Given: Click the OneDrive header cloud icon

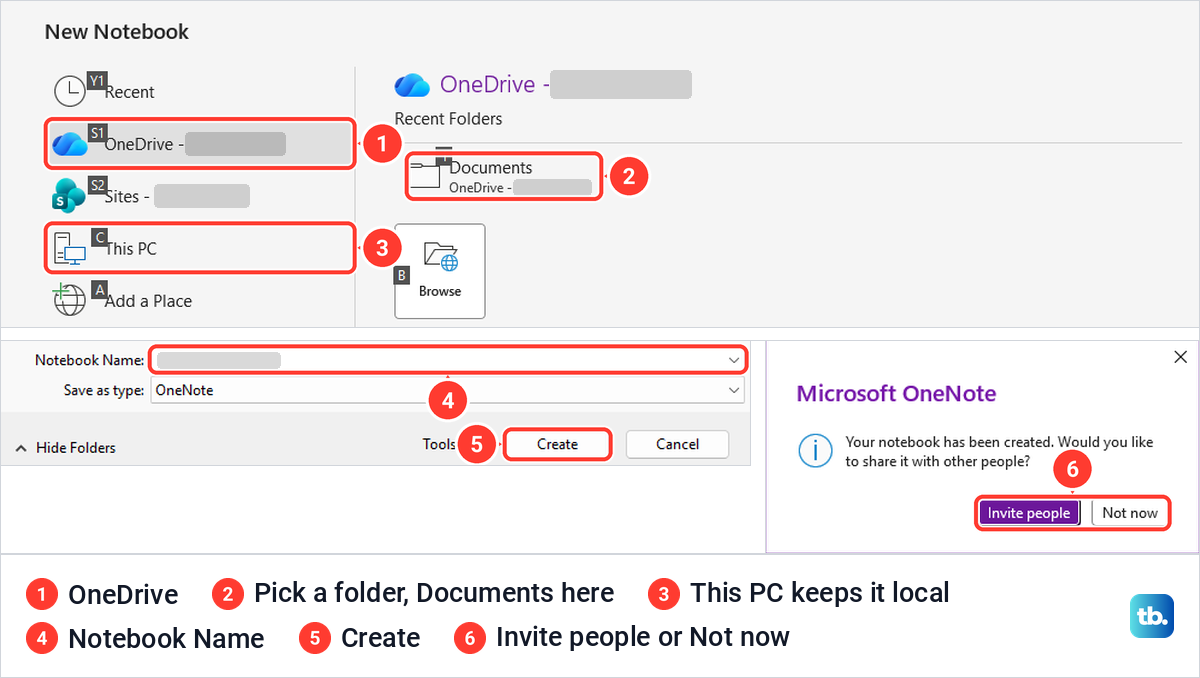Looking at the screenshot, I should (x=411, y=85).
